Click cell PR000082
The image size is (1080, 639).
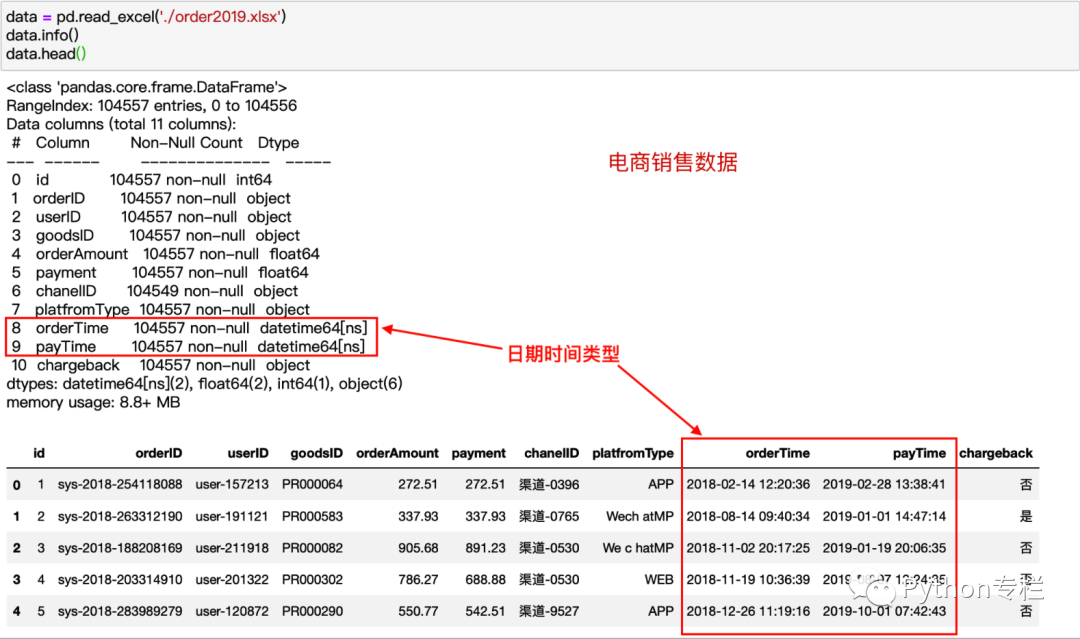312,548
